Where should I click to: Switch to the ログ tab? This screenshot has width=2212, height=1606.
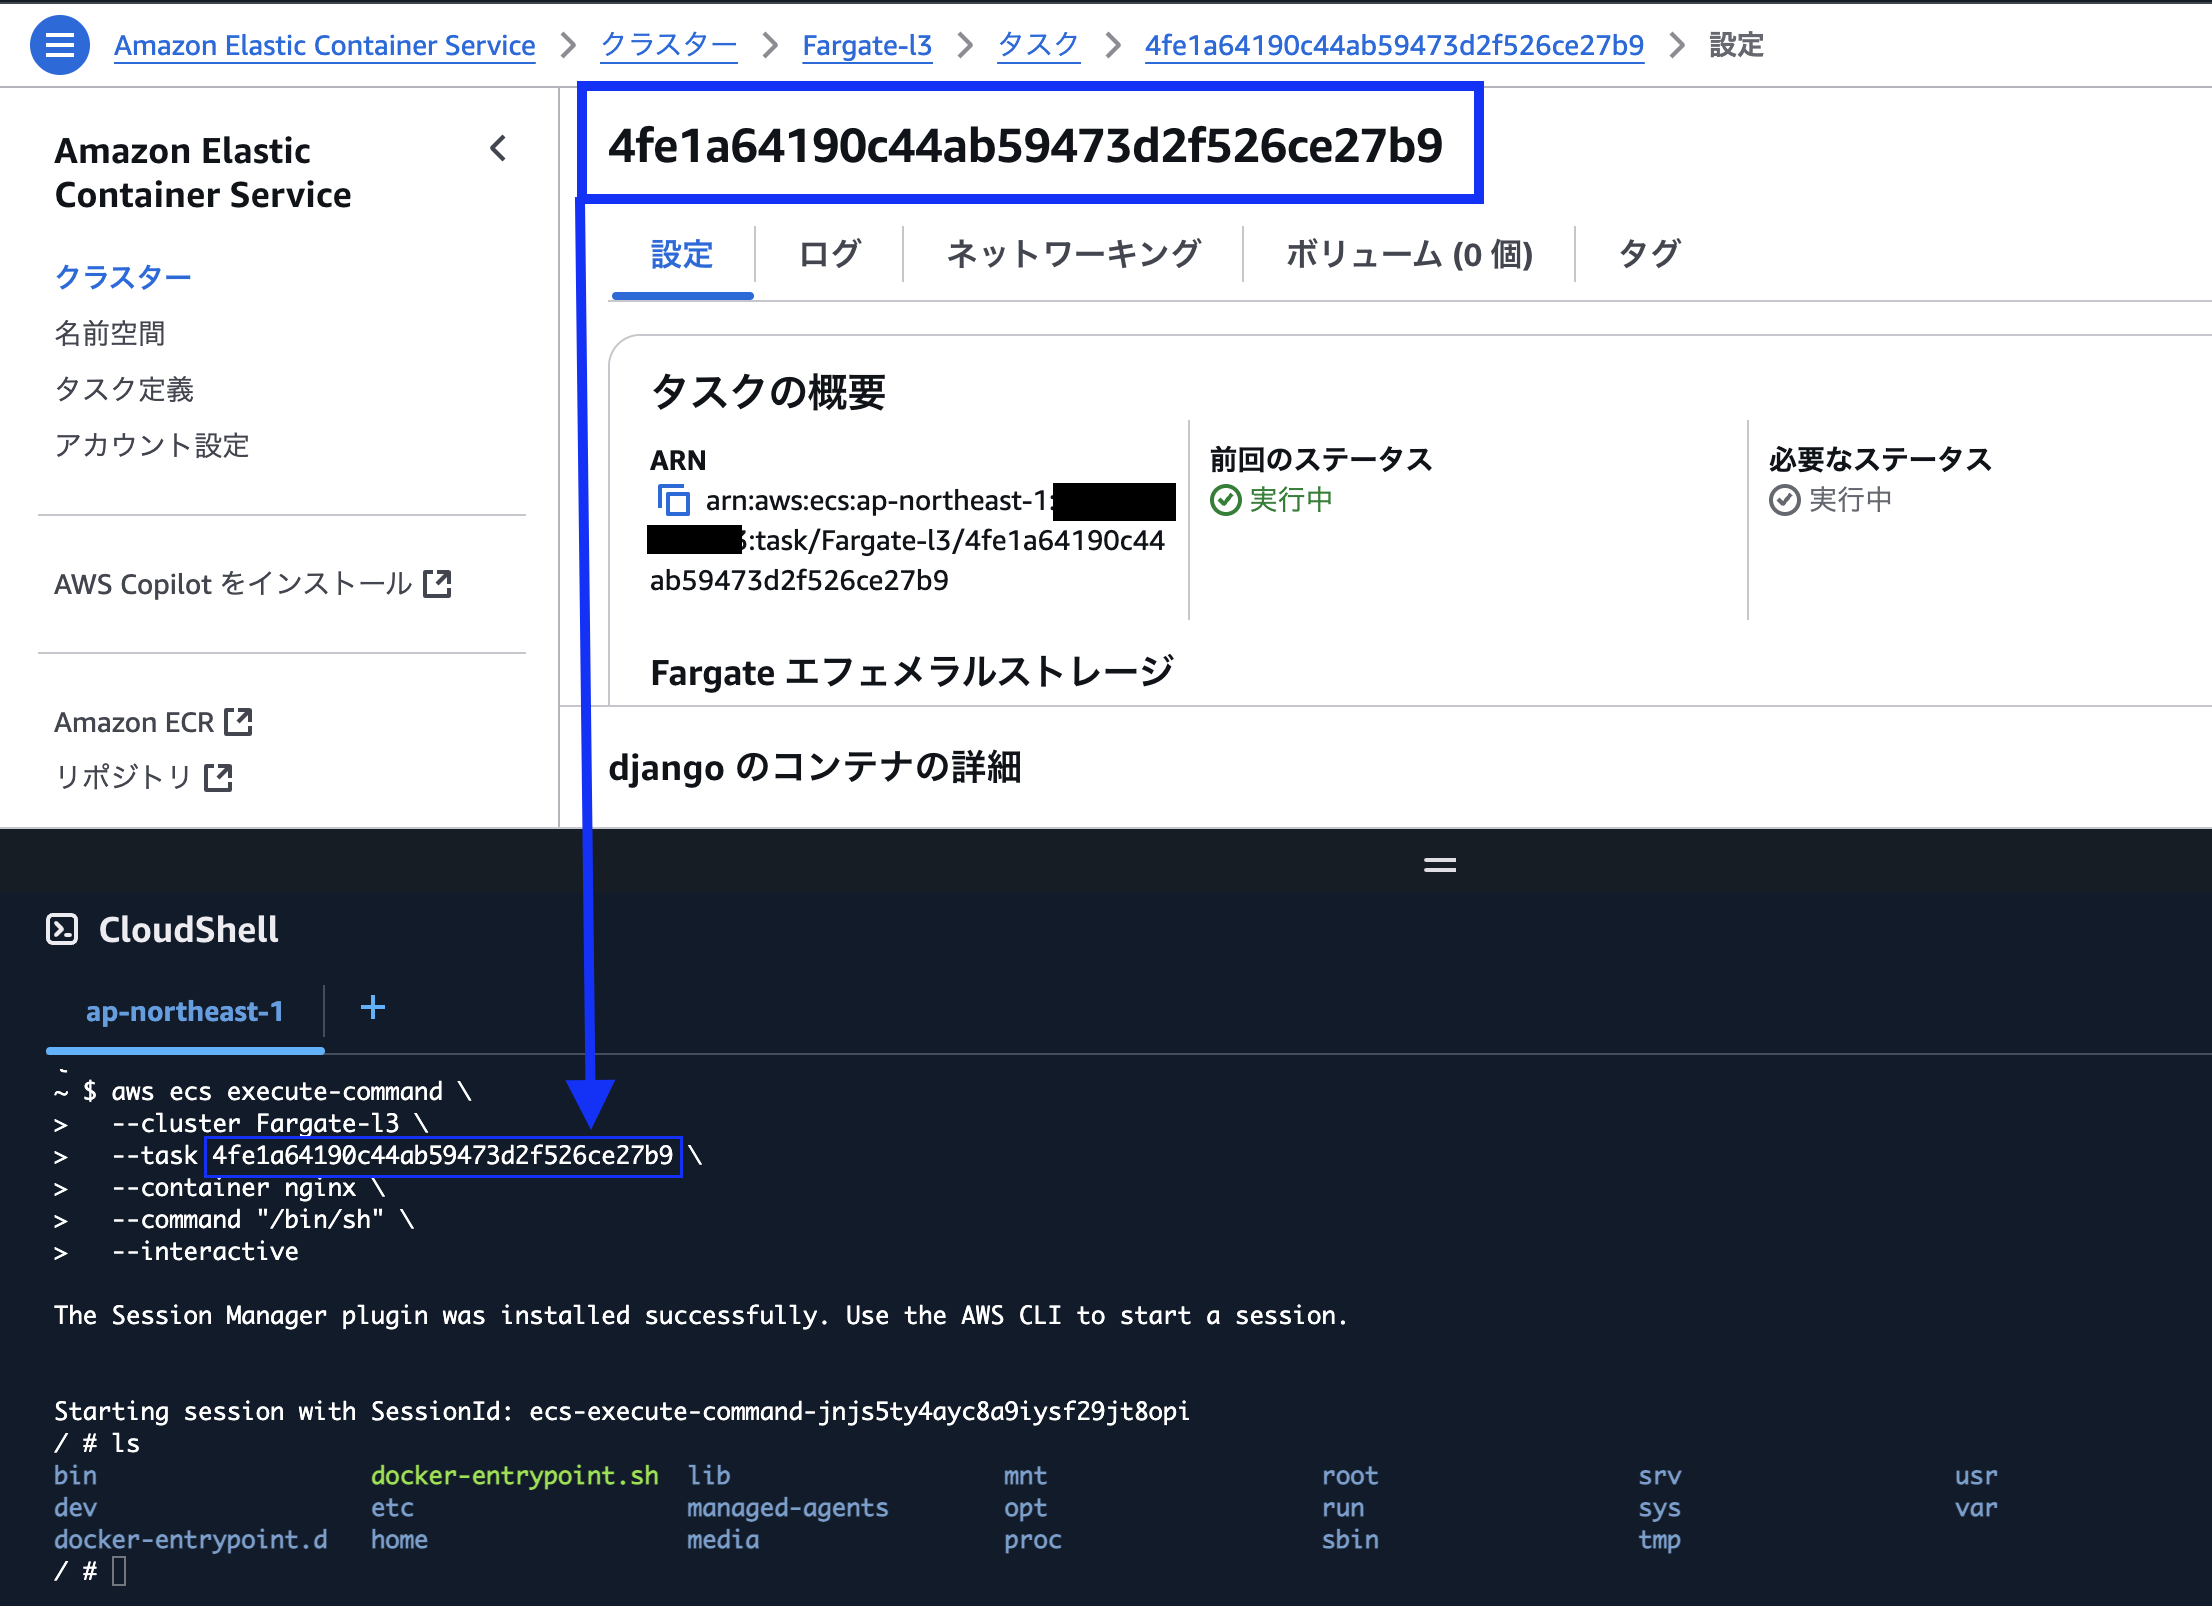coord(828,255)
